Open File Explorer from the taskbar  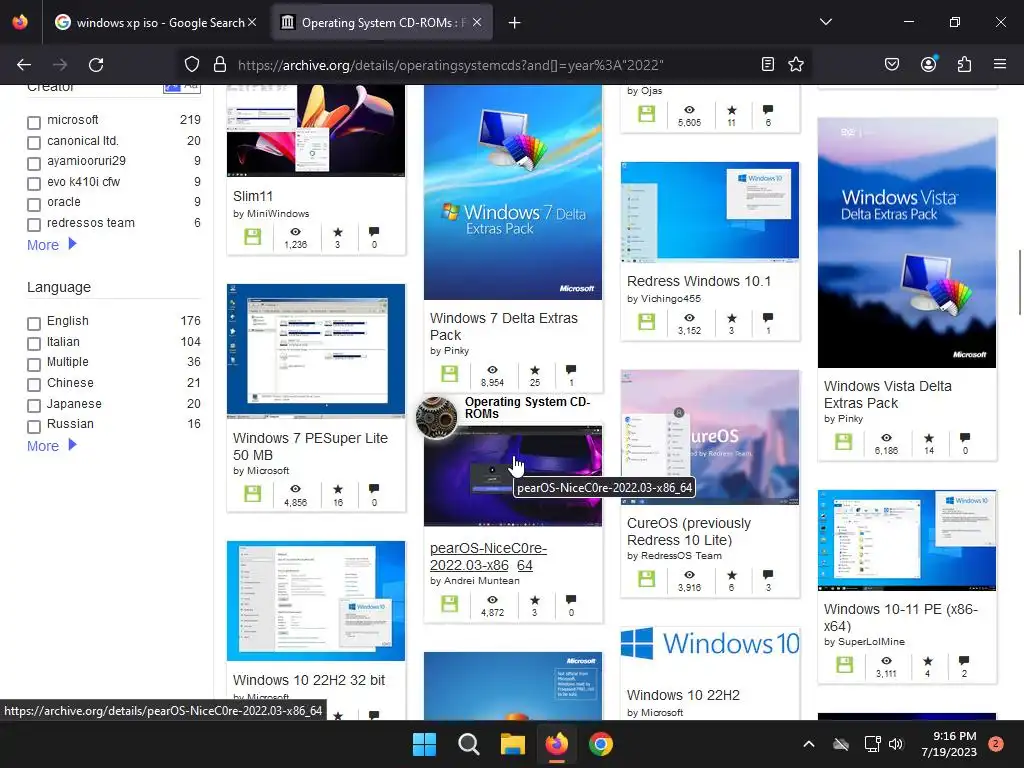point(513,744)
